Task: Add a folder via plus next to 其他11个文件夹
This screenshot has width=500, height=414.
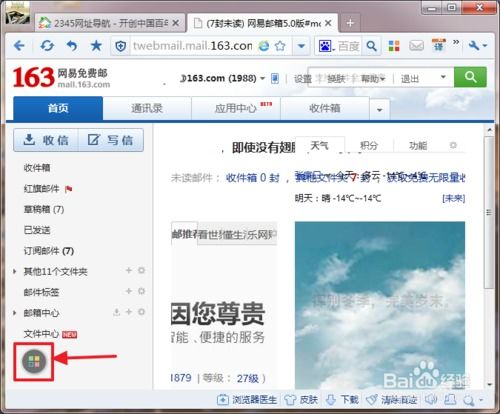Action: (129, 270)
